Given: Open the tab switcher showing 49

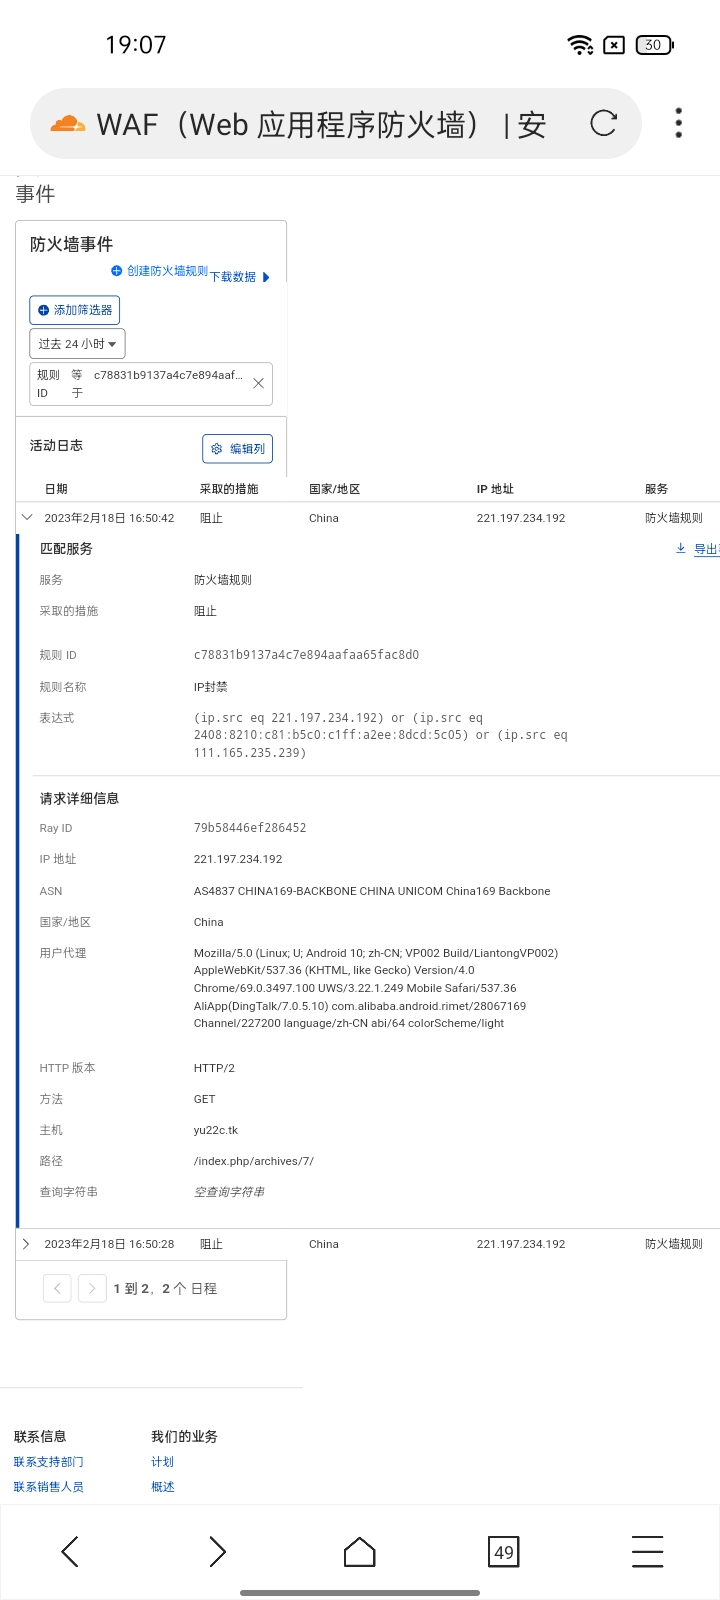Looking at the screenshot, I should (x=504, y=1552).
